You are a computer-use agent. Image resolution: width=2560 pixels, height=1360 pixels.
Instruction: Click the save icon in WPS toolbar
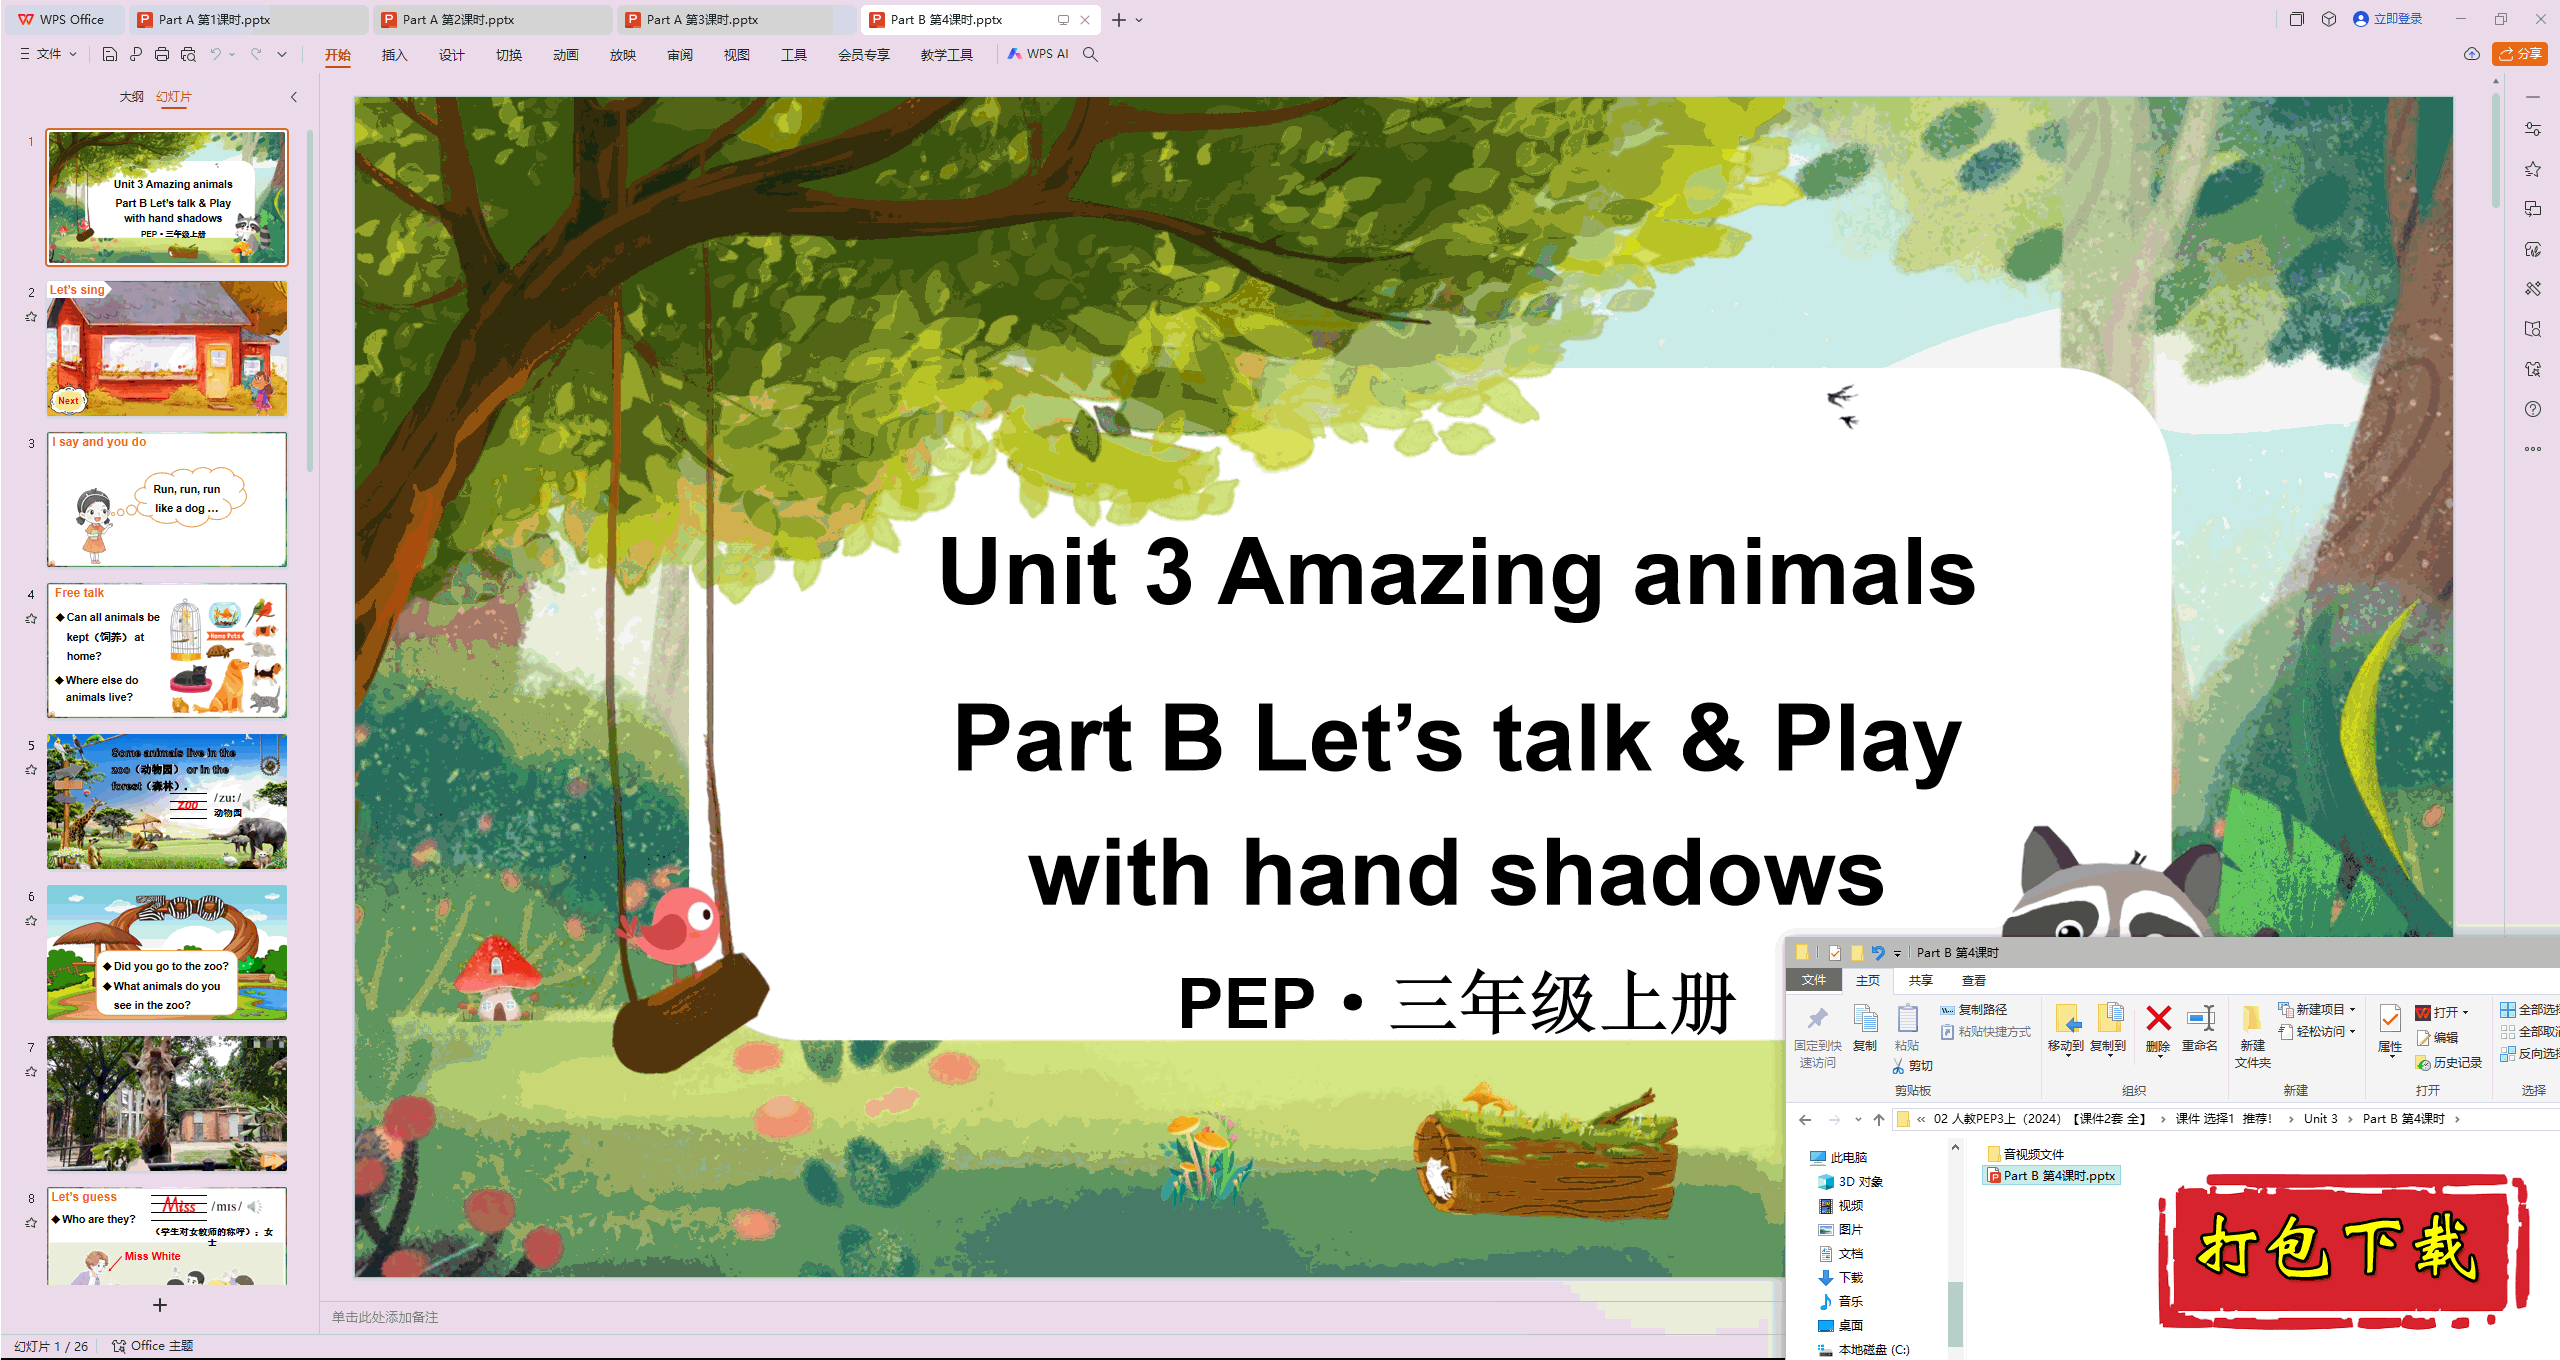(110, 54)
